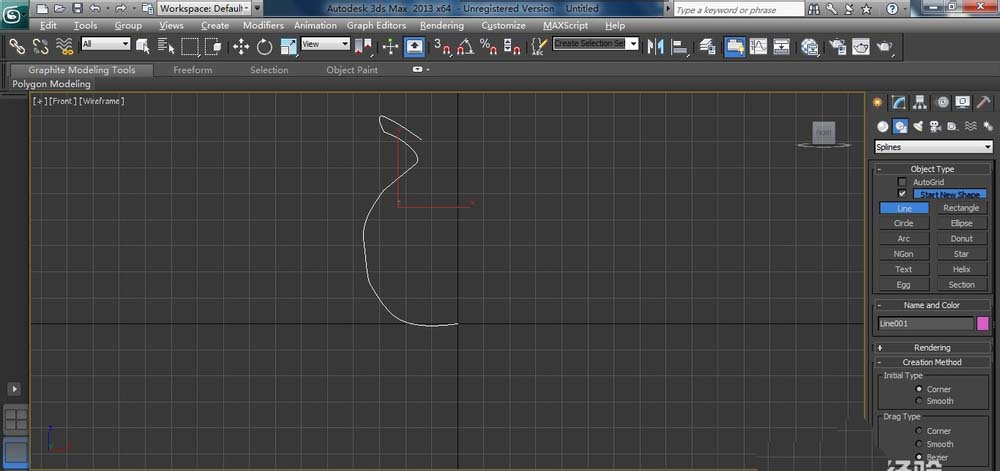Select Corner under Initial Type
The image size is (1000, 471).
pos(919,389)
